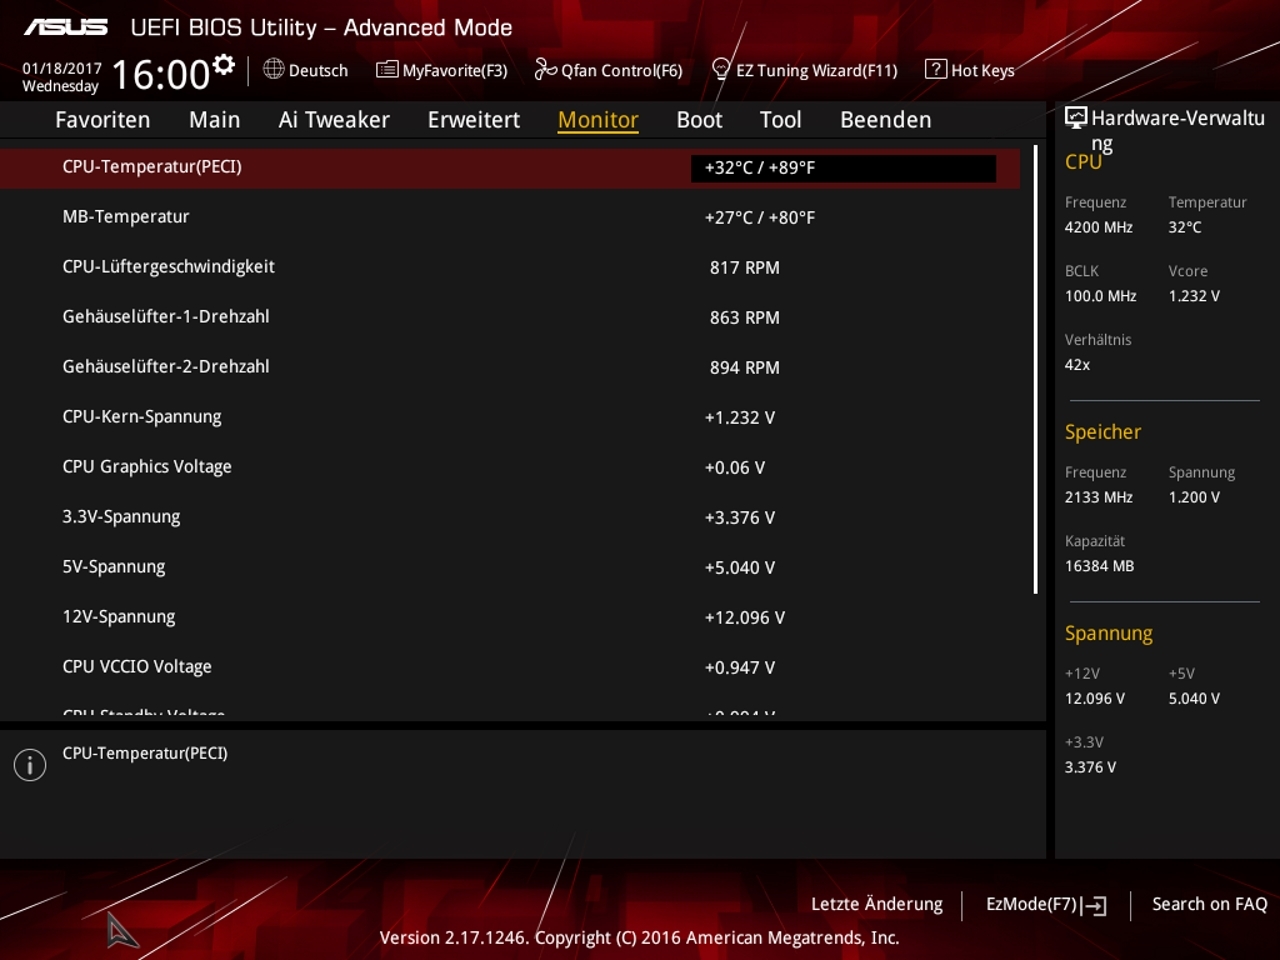Click the Spannung section heading
This screenshot has width=1280, height=960.
(1108, 633)
